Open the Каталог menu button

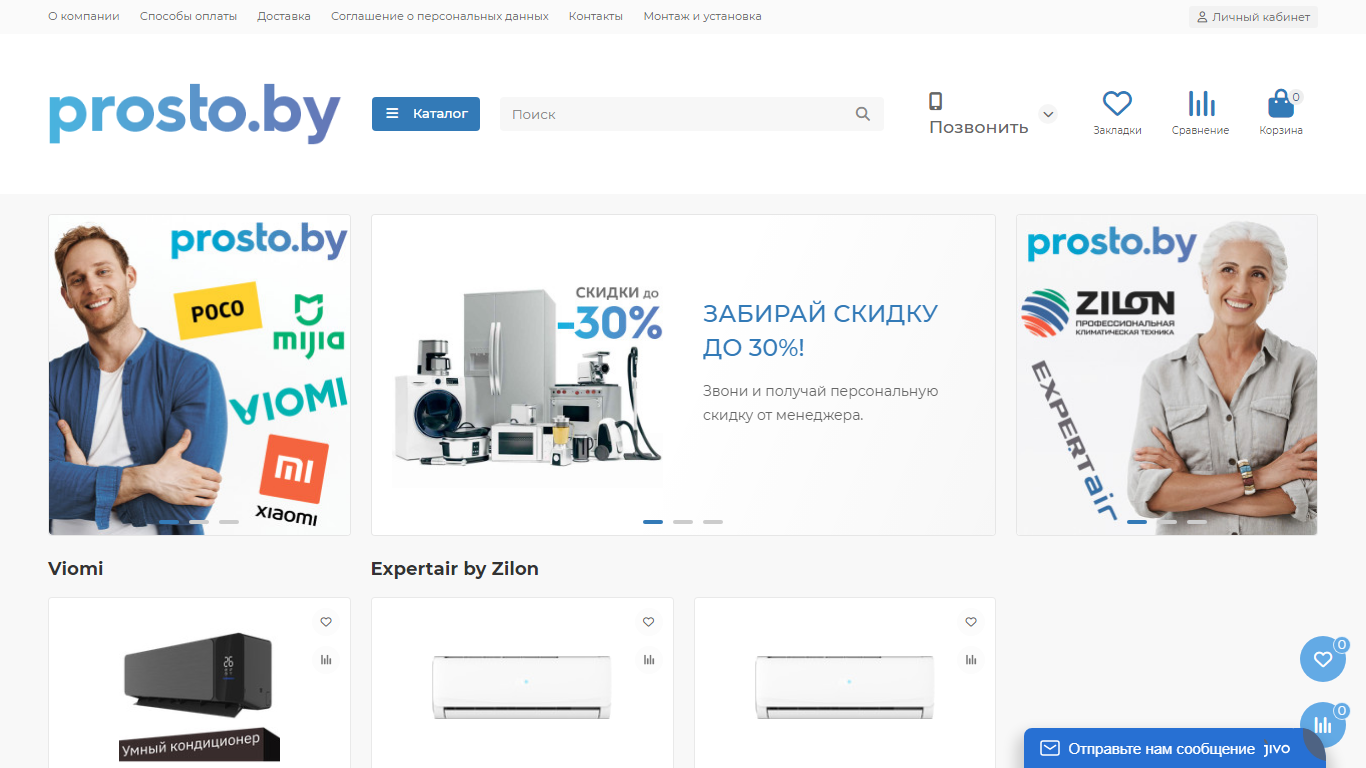tap(426, 114)
